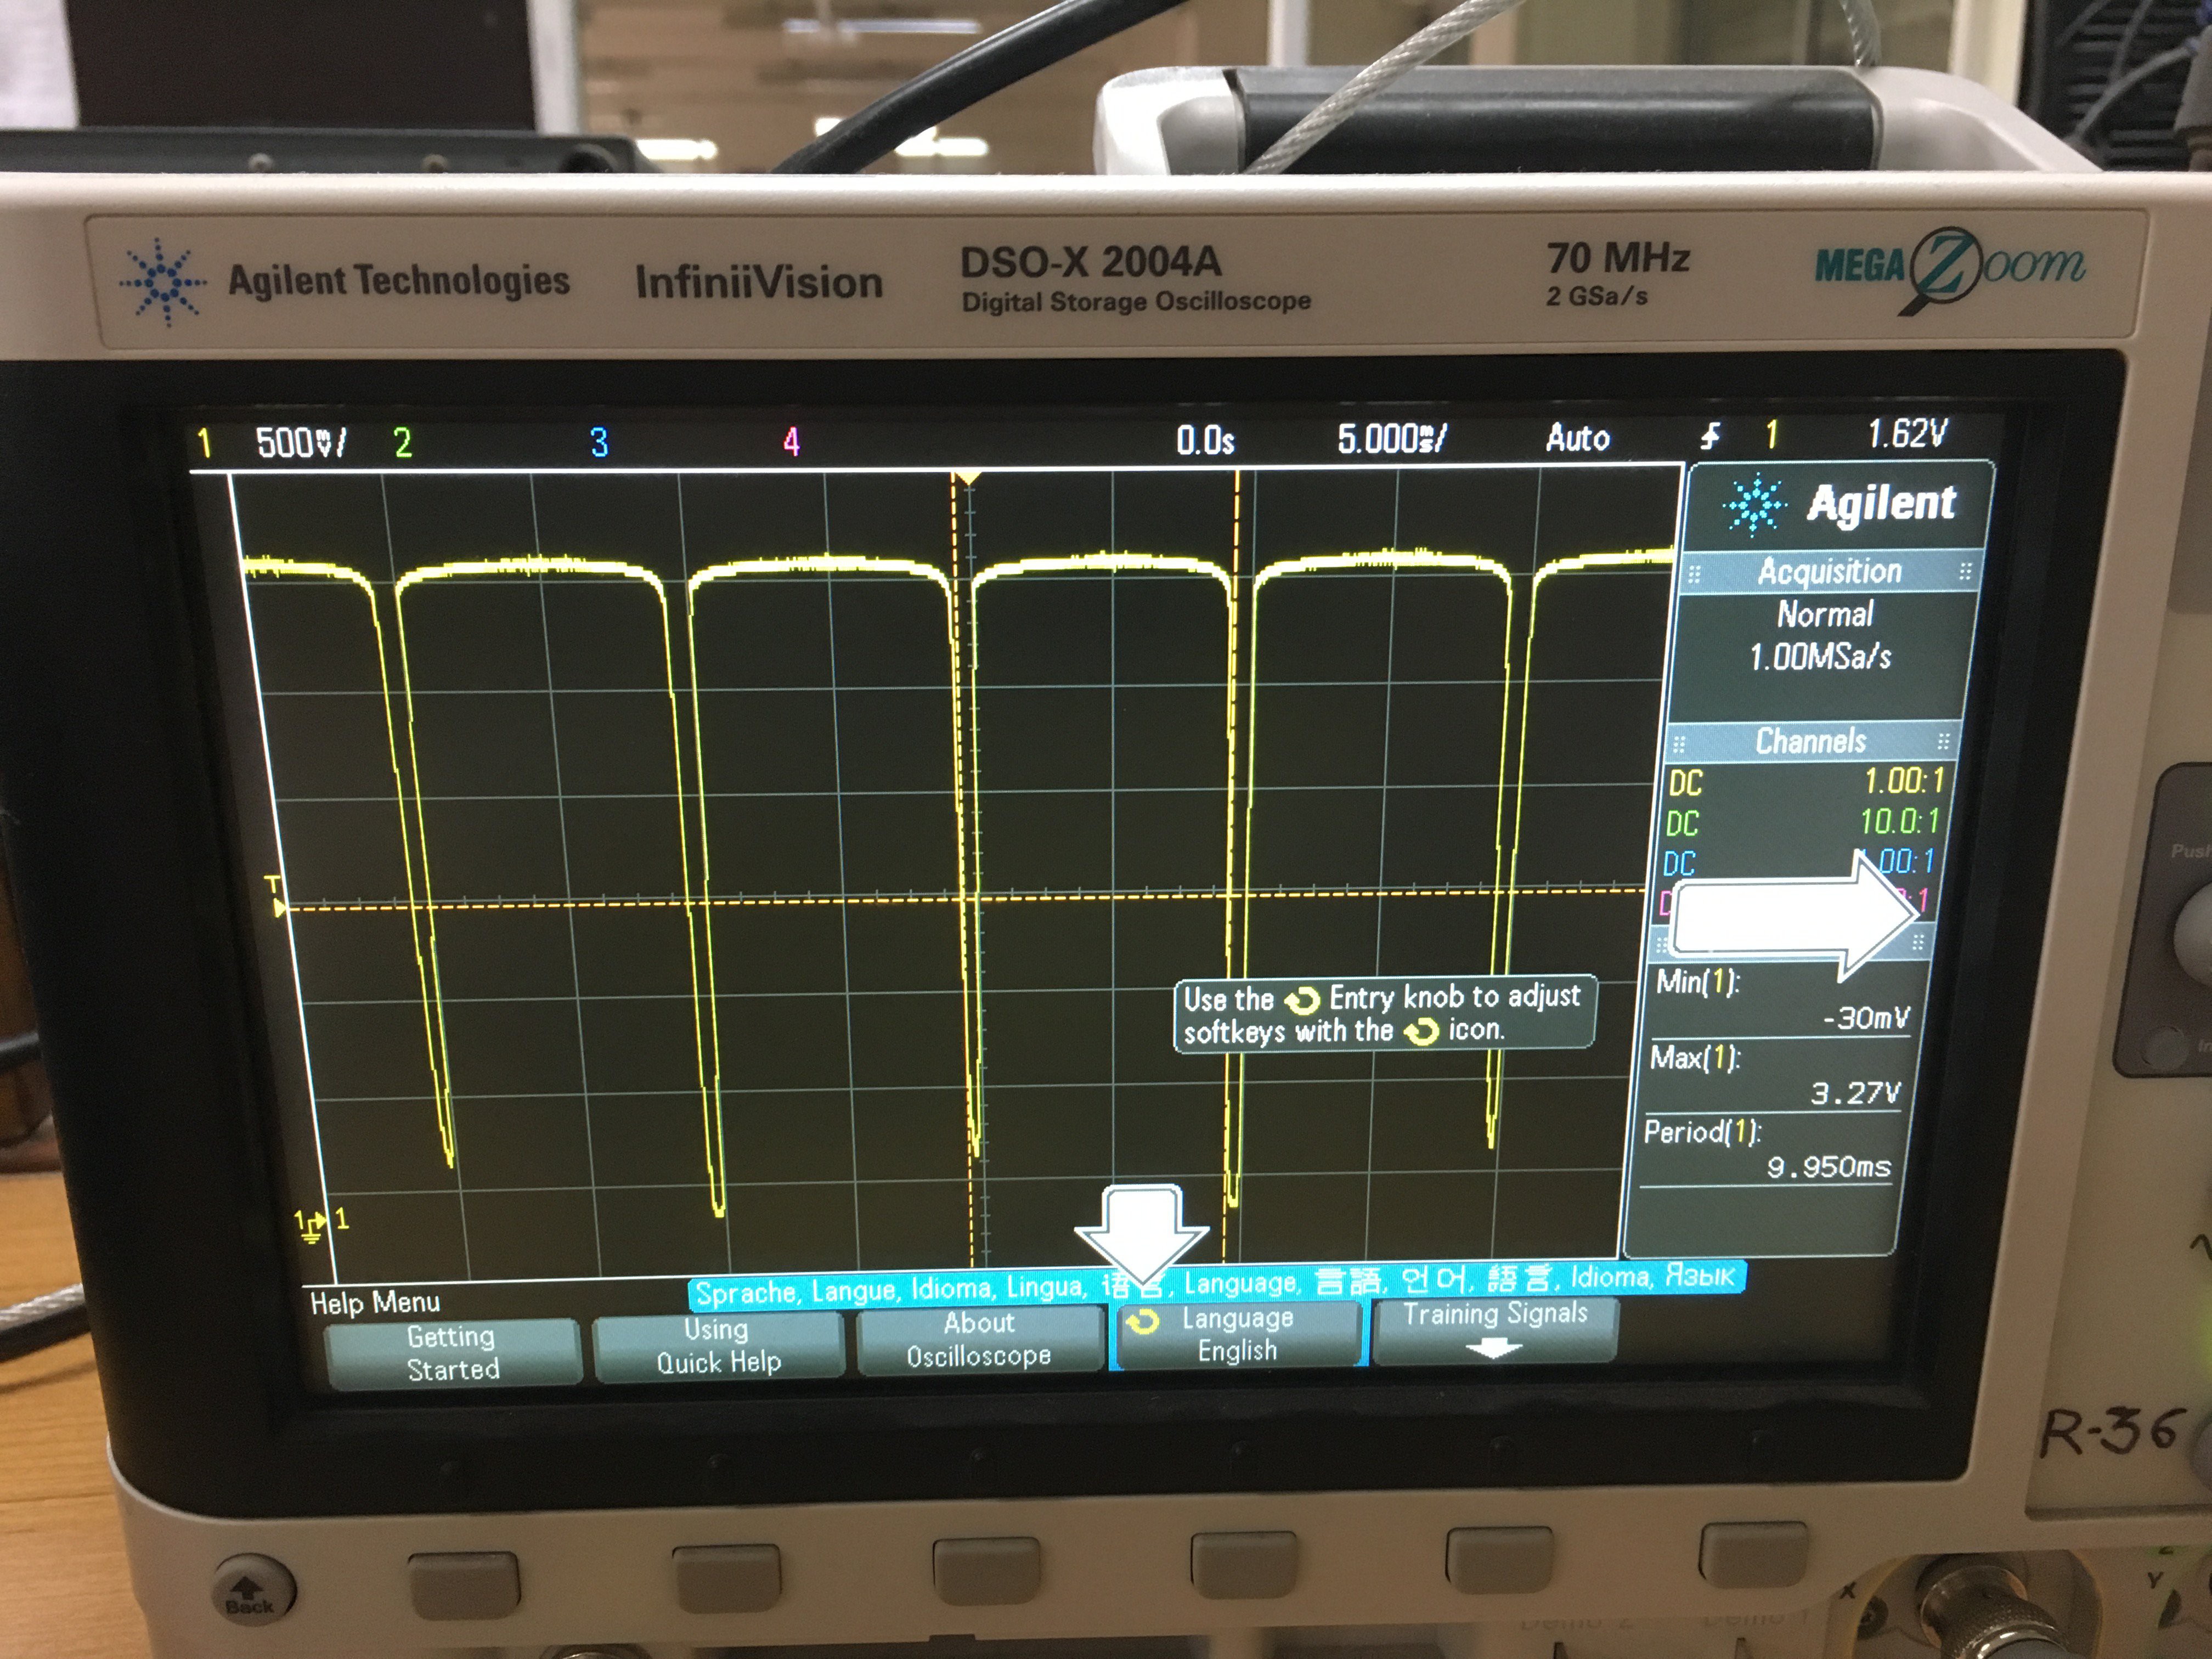Click the trigger level T marker

tap(274, 897)
